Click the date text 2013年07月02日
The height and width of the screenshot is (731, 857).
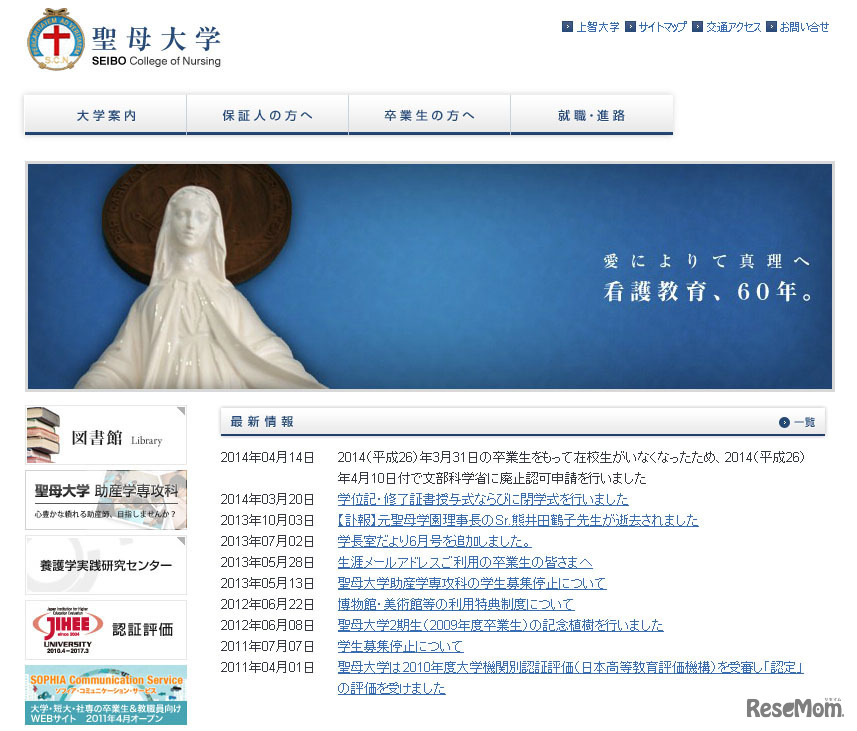[267, 541]
